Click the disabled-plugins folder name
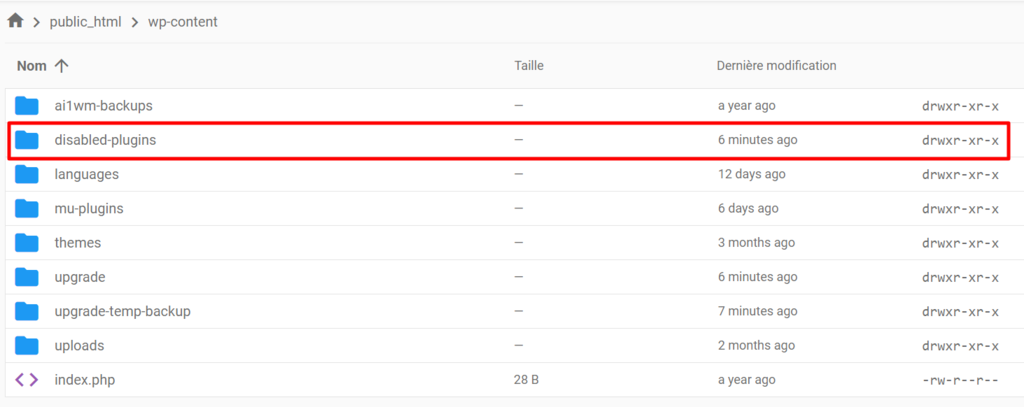Image resolution: width=1024 pixels, height=407 pixels. [x=105, y=140]
